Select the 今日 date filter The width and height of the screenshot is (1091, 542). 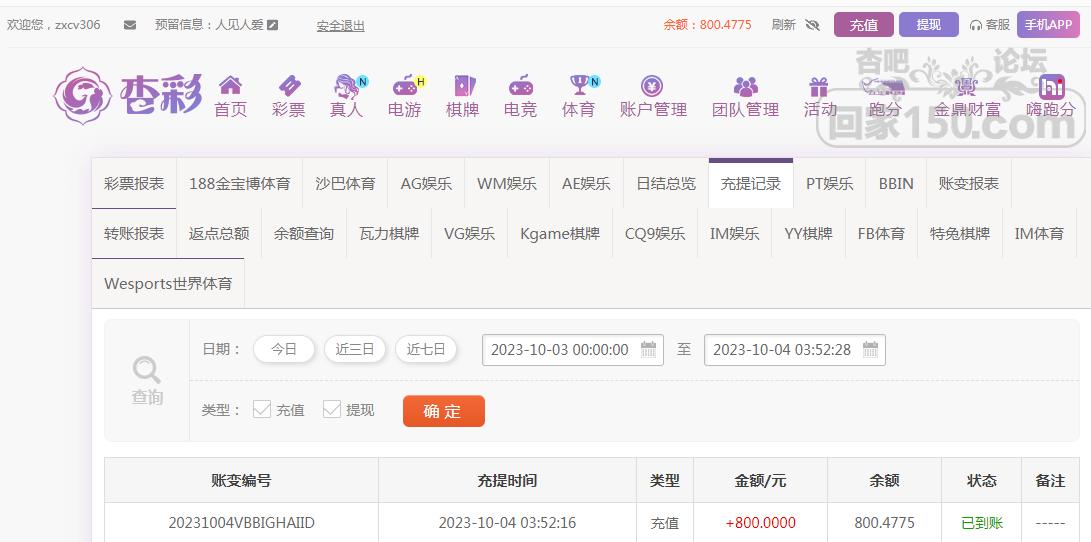click(284, 349)
